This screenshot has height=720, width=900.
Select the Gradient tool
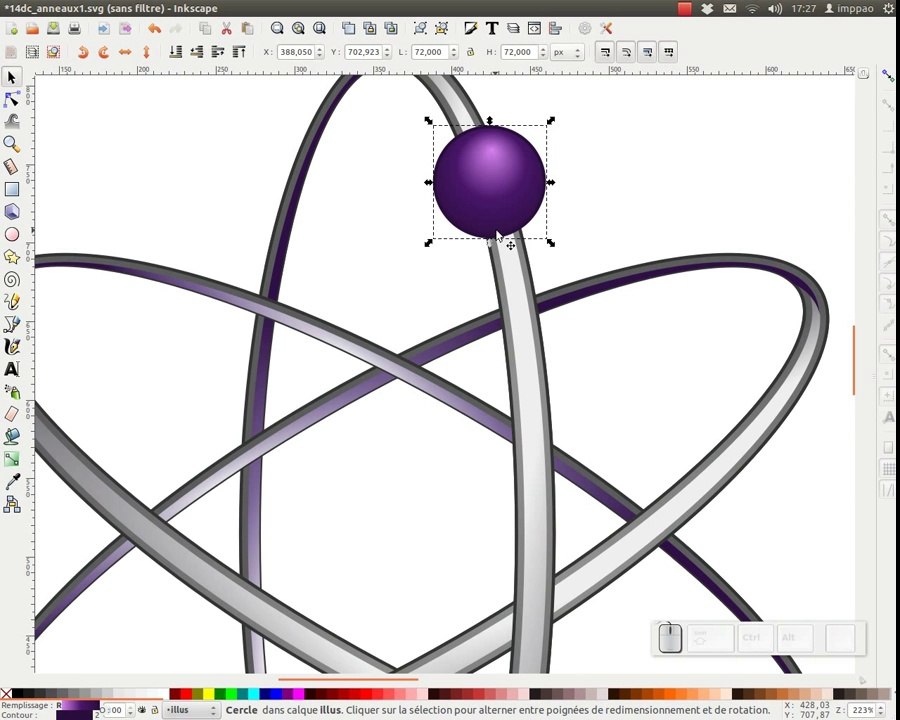[11, 459]
